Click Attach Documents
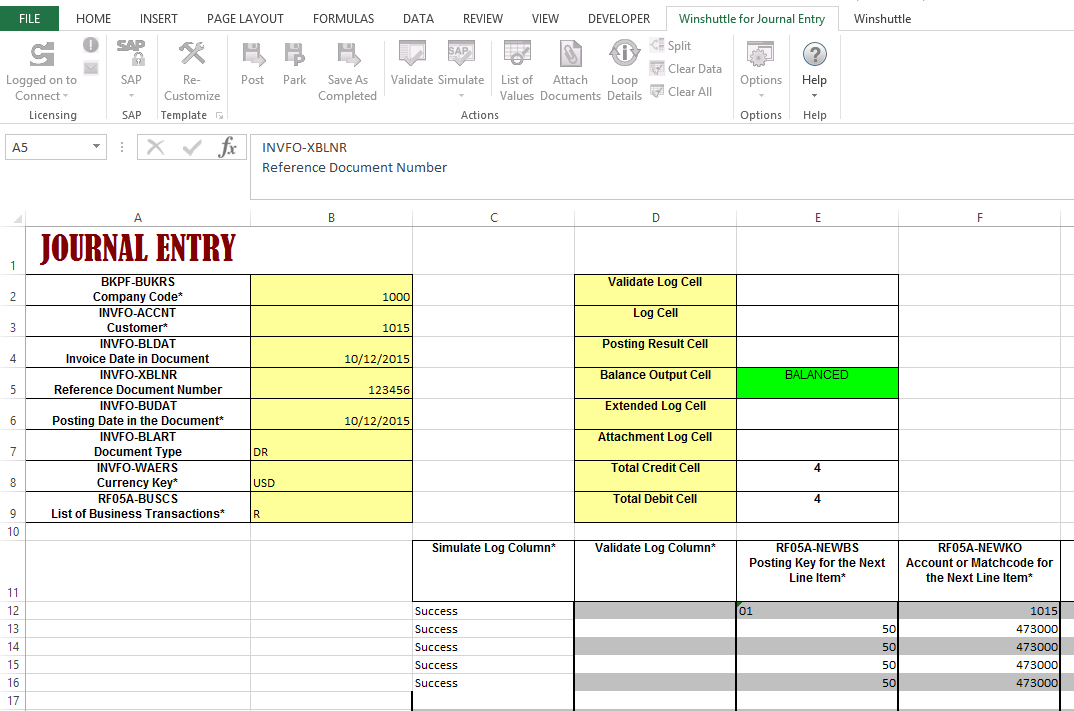The width and height of the screenshot is (1074, 711). point(570,71)
